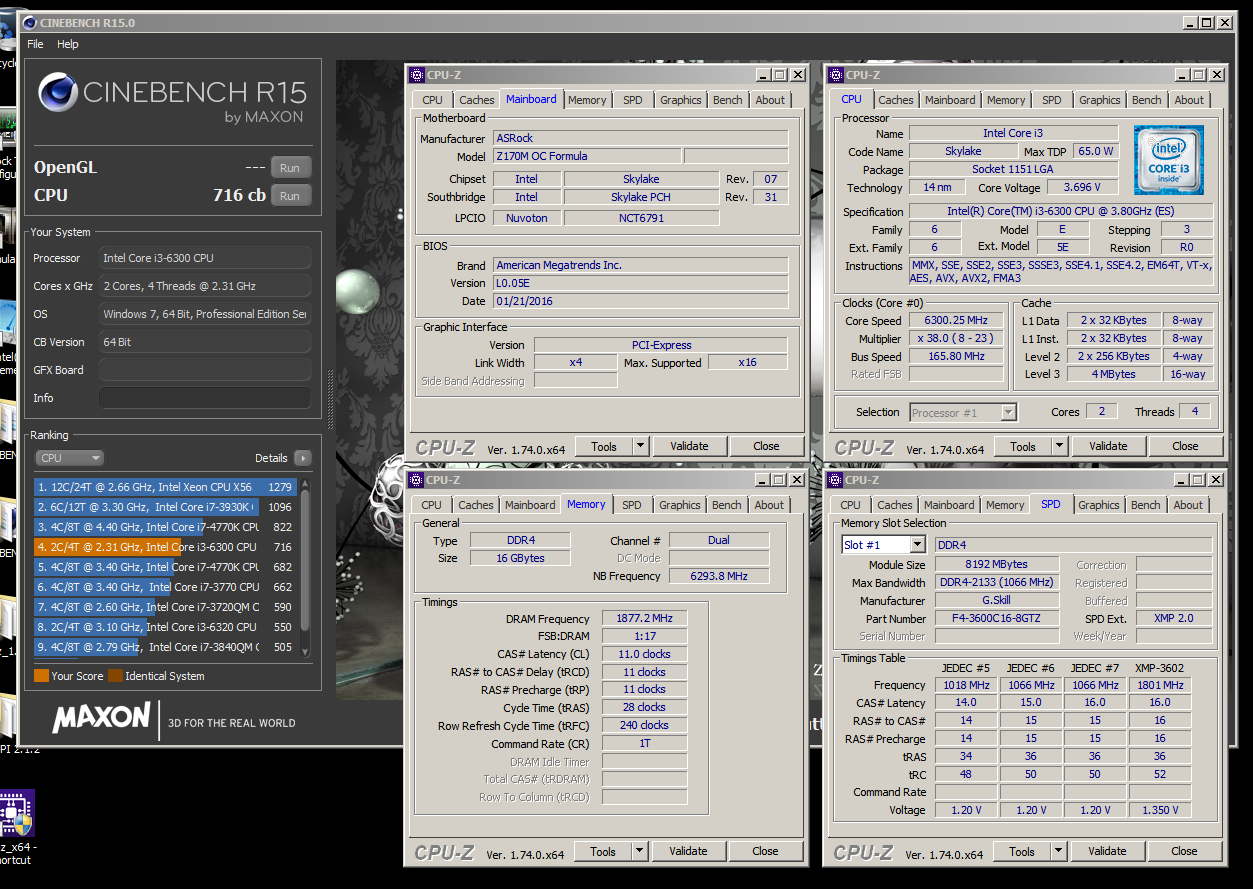Image resolution: width=1253 pixels, height=889 pixels.
Task: Click the Info input field in Cinebench
Action: point(205,398)
